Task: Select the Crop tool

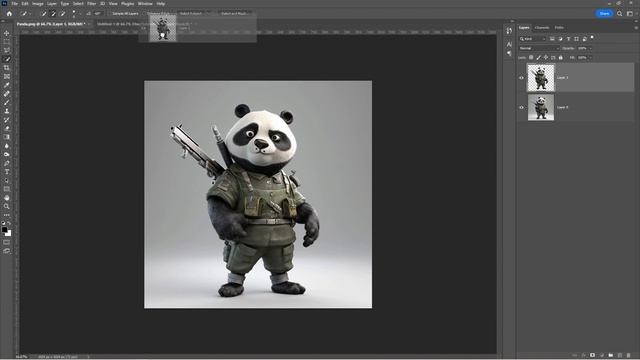Action: (7, 68)
